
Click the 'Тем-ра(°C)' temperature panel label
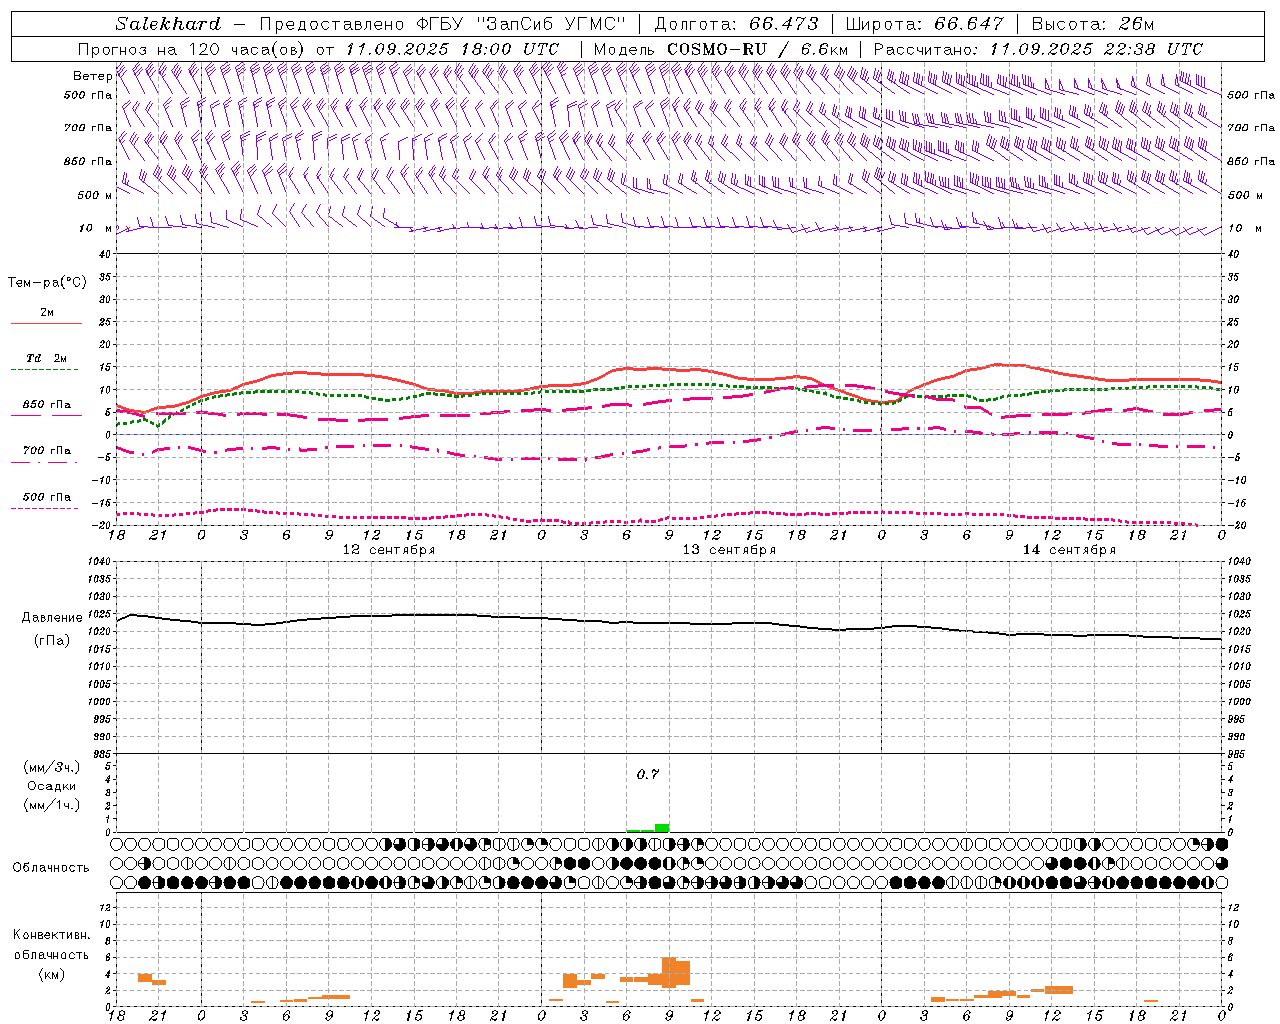point(47,283)
